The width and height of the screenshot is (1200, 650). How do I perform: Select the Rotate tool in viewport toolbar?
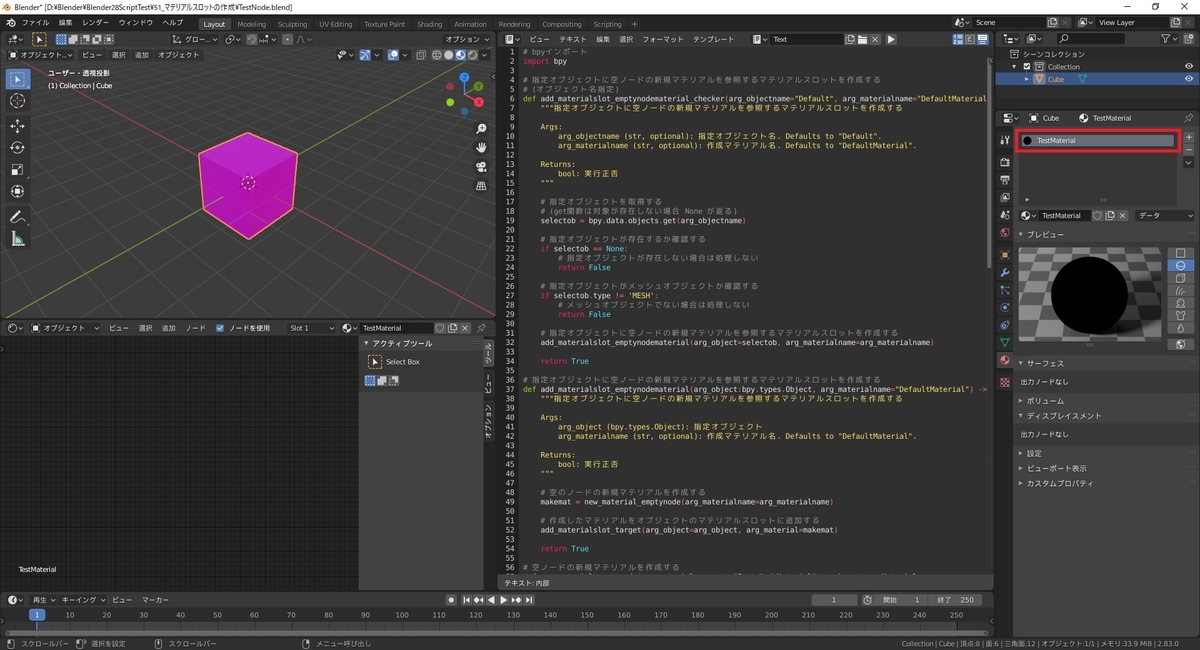(x=18, y=147)
